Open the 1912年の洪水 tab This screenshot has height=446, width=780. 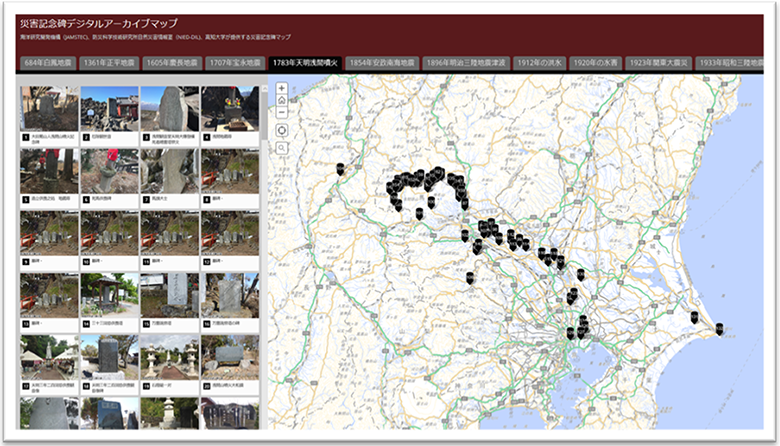tap(540, 63)
